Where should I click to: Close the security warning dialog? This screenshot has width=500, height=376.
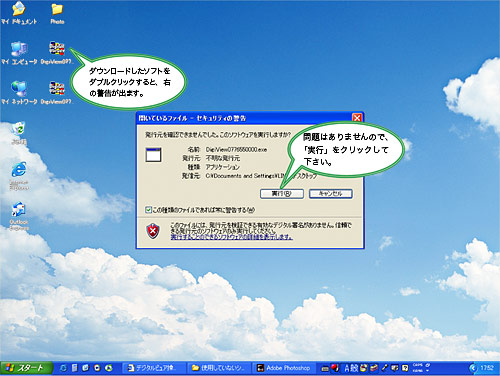point(357,118)
